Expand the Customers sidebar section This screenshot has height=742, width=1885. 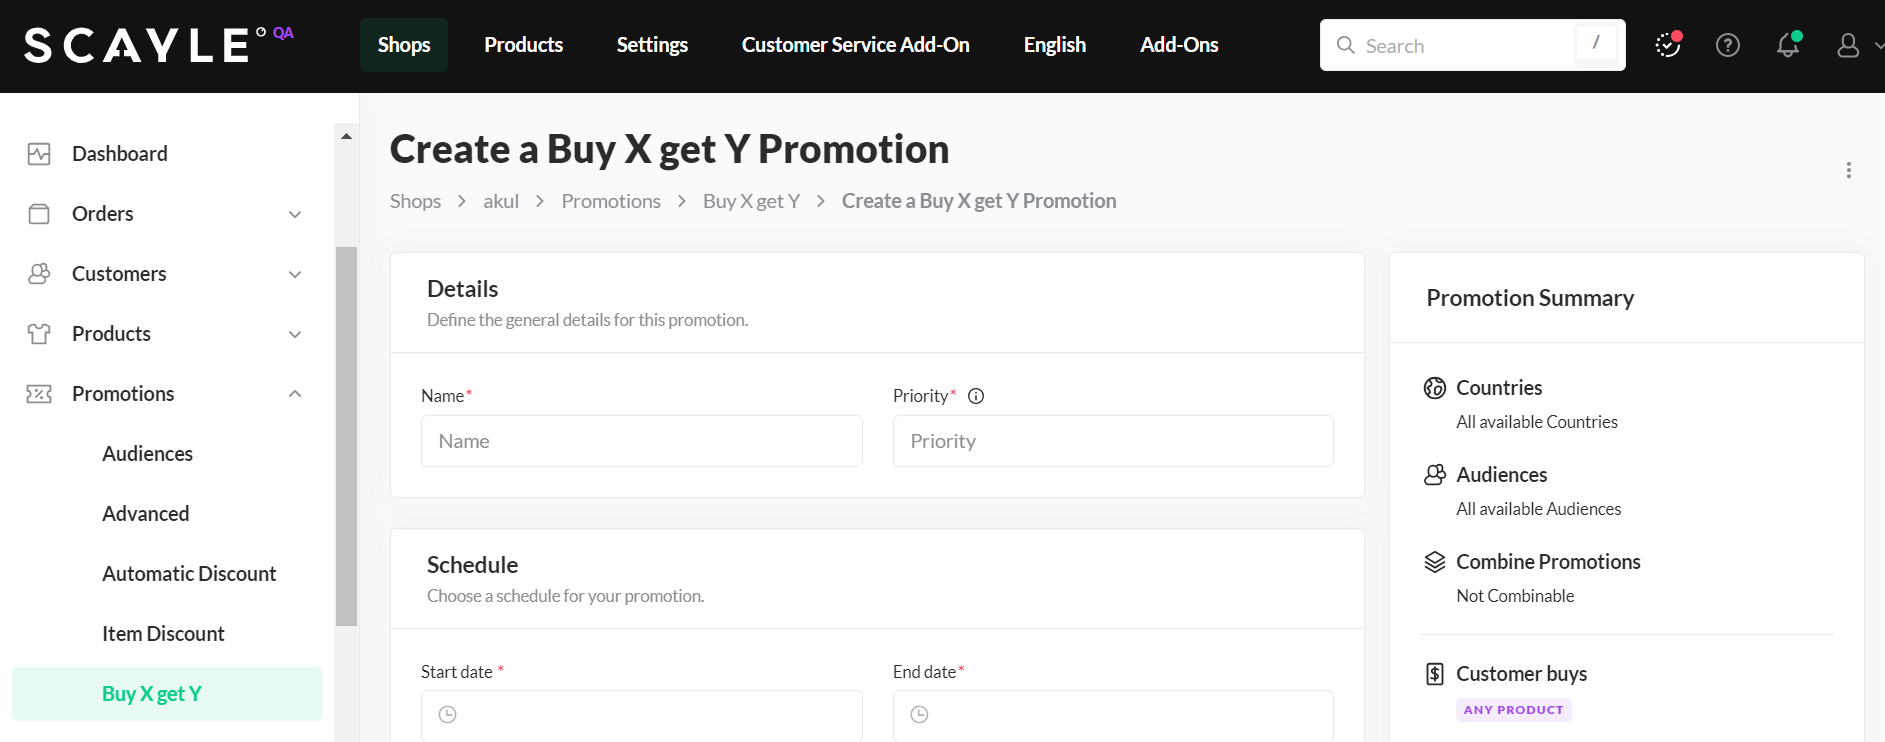[x=295, y=274]
